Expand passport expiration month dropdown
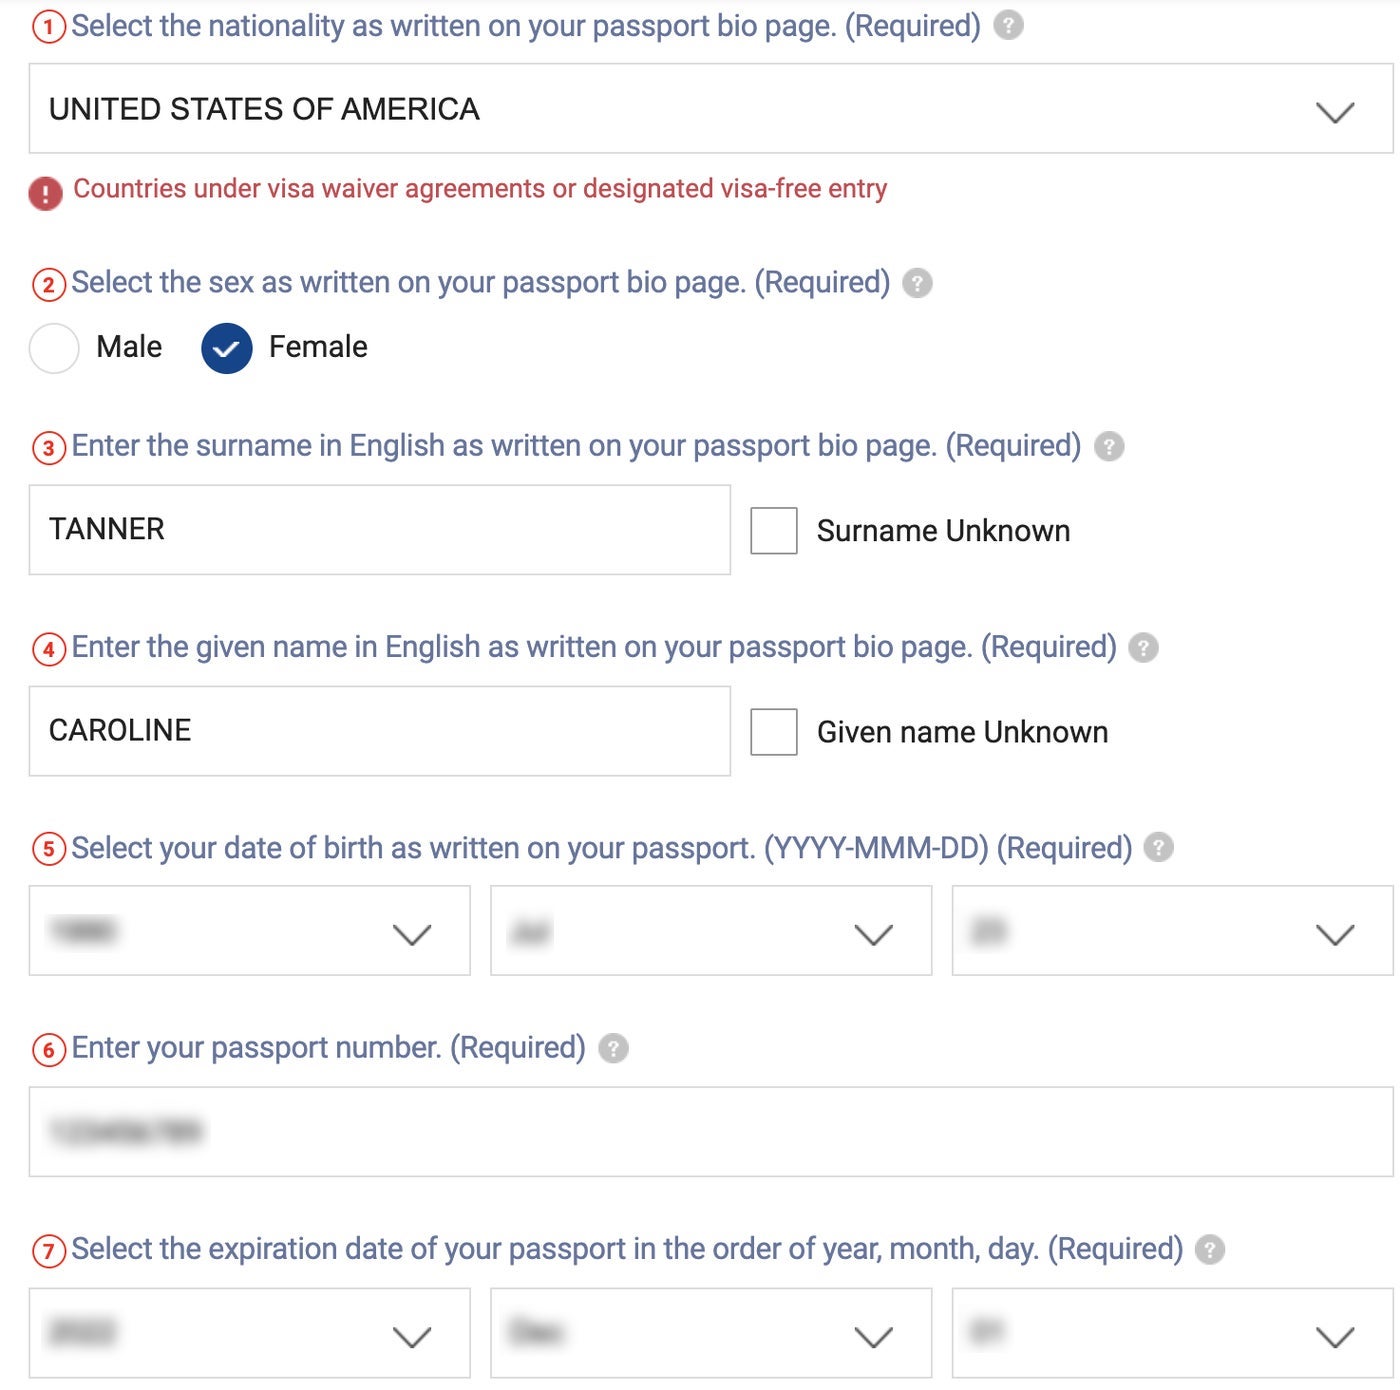The image size is (1400, 1390). click(710, 1333)
